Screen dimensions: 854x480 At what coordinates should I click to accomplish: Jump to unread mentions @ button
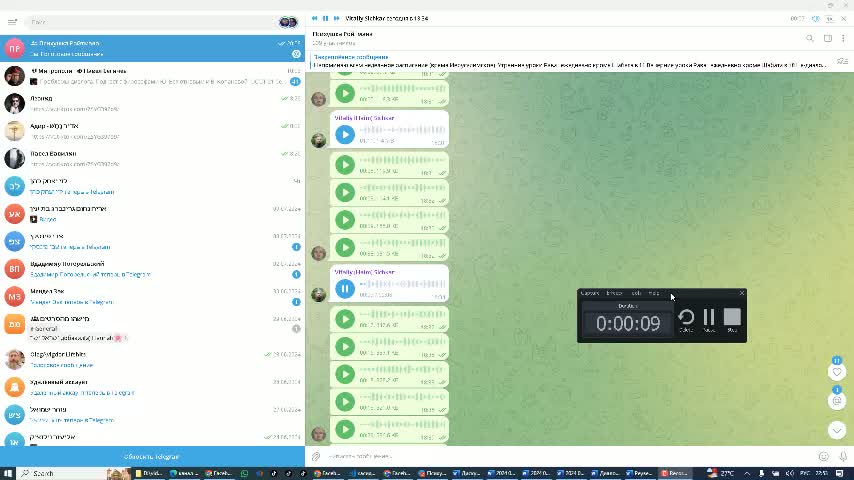(x=838, y=400)
